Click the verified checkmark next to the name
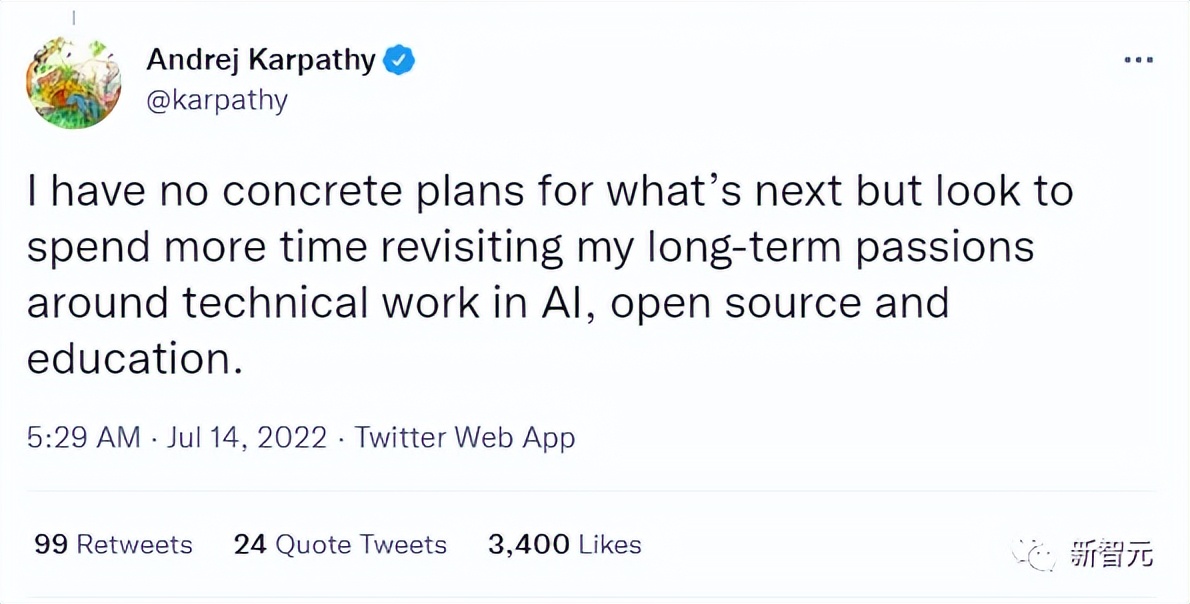 [398, 59]
